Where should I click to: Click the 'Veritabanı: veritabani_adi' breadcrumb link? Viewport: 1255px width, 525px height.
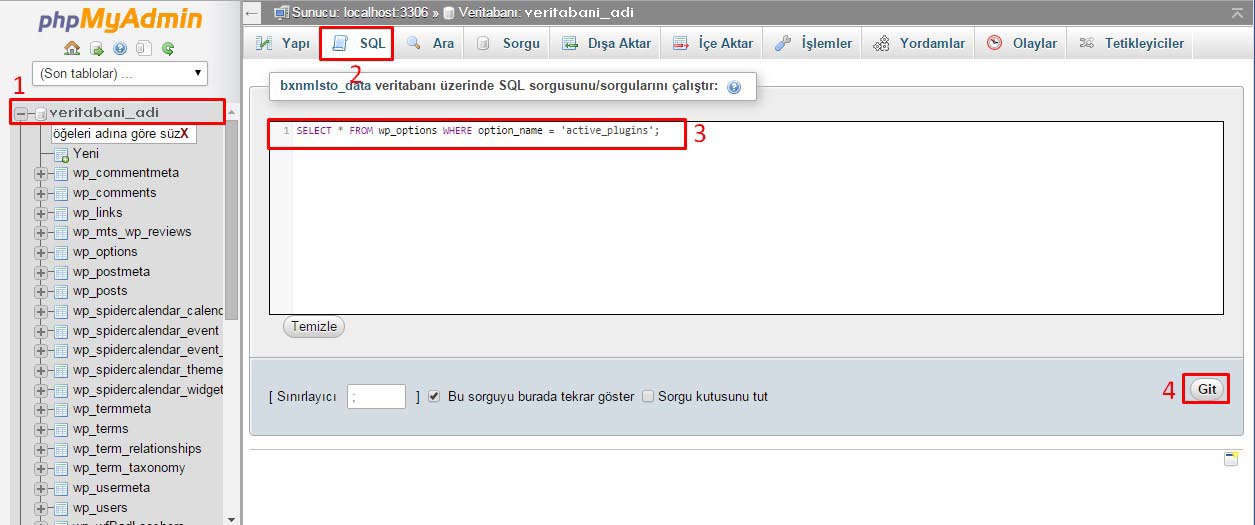(x=544, y=13)
